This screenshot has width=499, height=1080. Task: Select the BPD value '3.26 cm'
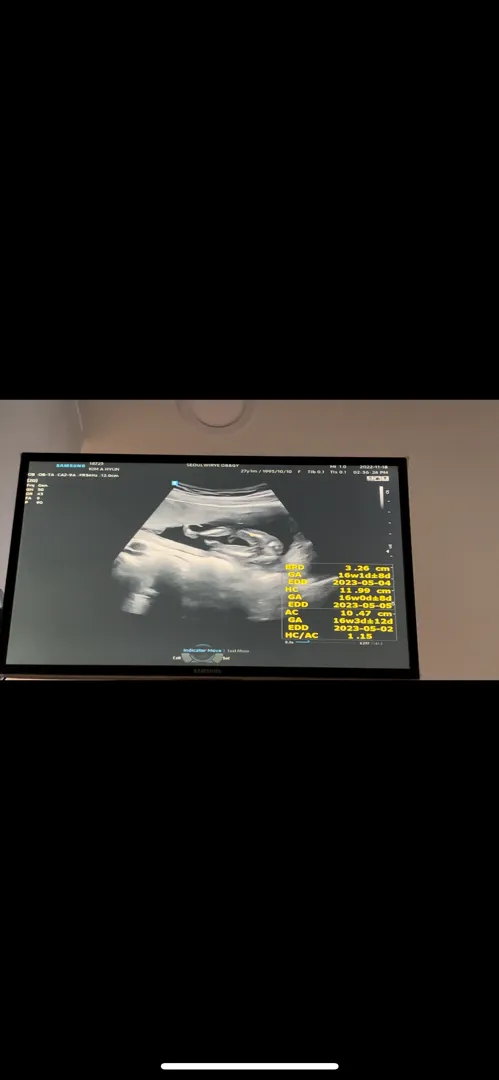[368, 568]
